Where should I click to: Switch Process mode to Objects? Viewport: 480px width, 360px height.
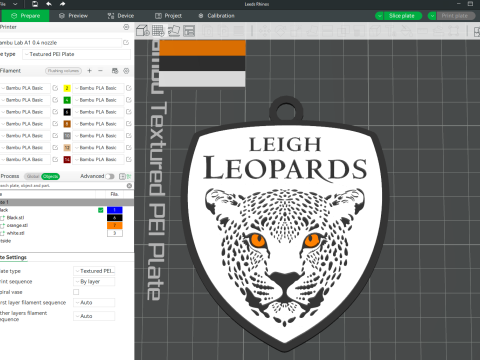coord(50,176)
